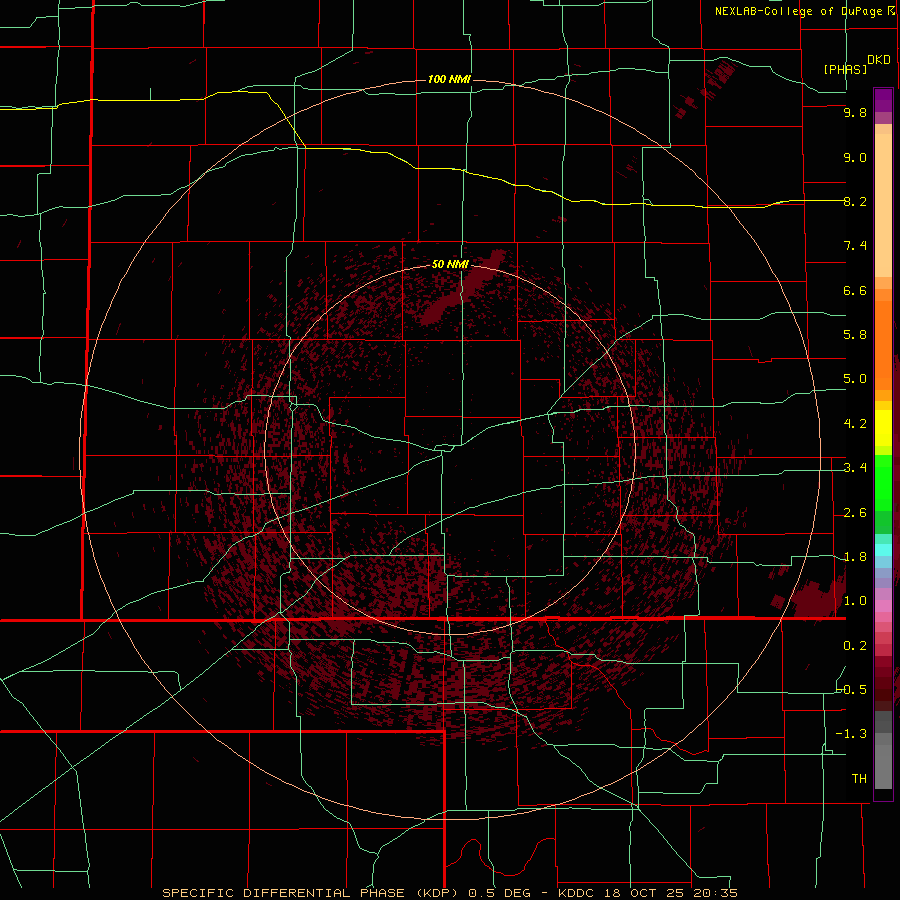This screenshot has width=900, height=900.
Task: Pick the 9.0 value on color scale
Action: coord(855,157)
